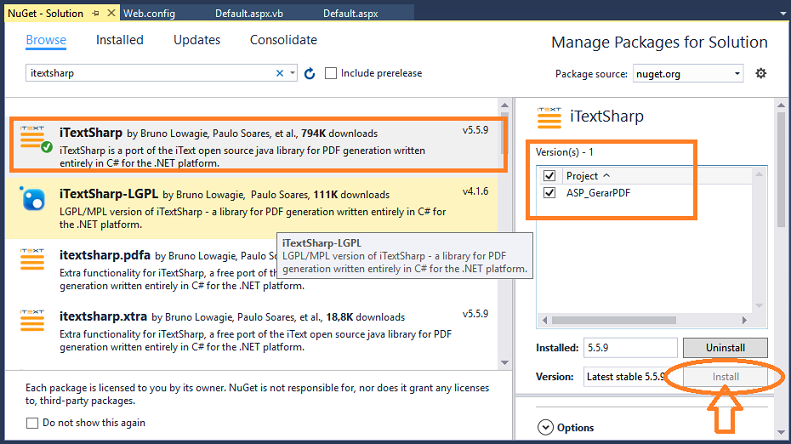
Task: Click the v4.1.6 version label
Action: click(475, 191)
